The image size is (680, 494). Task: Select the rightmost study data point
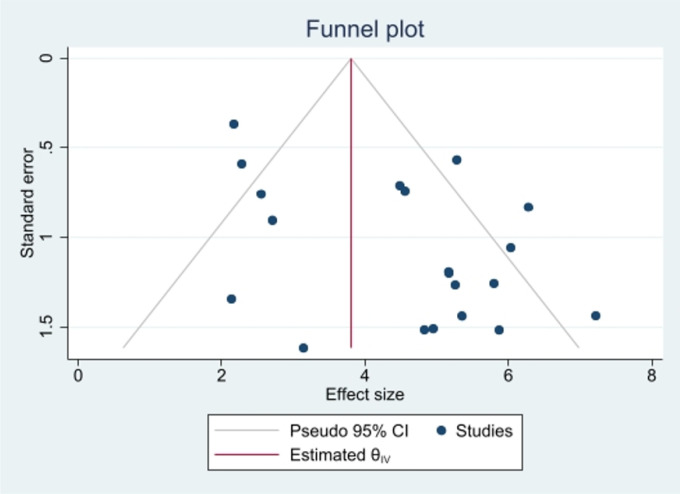pyautogui.click(x=596, y=316)
